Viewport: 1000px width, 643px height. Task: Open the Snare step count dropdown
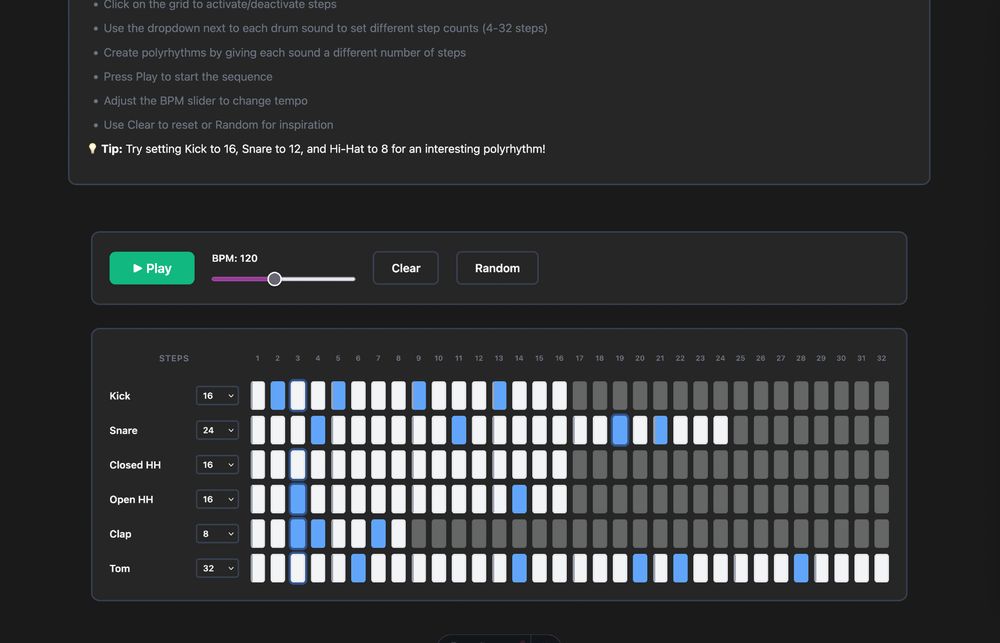point(217,430)
